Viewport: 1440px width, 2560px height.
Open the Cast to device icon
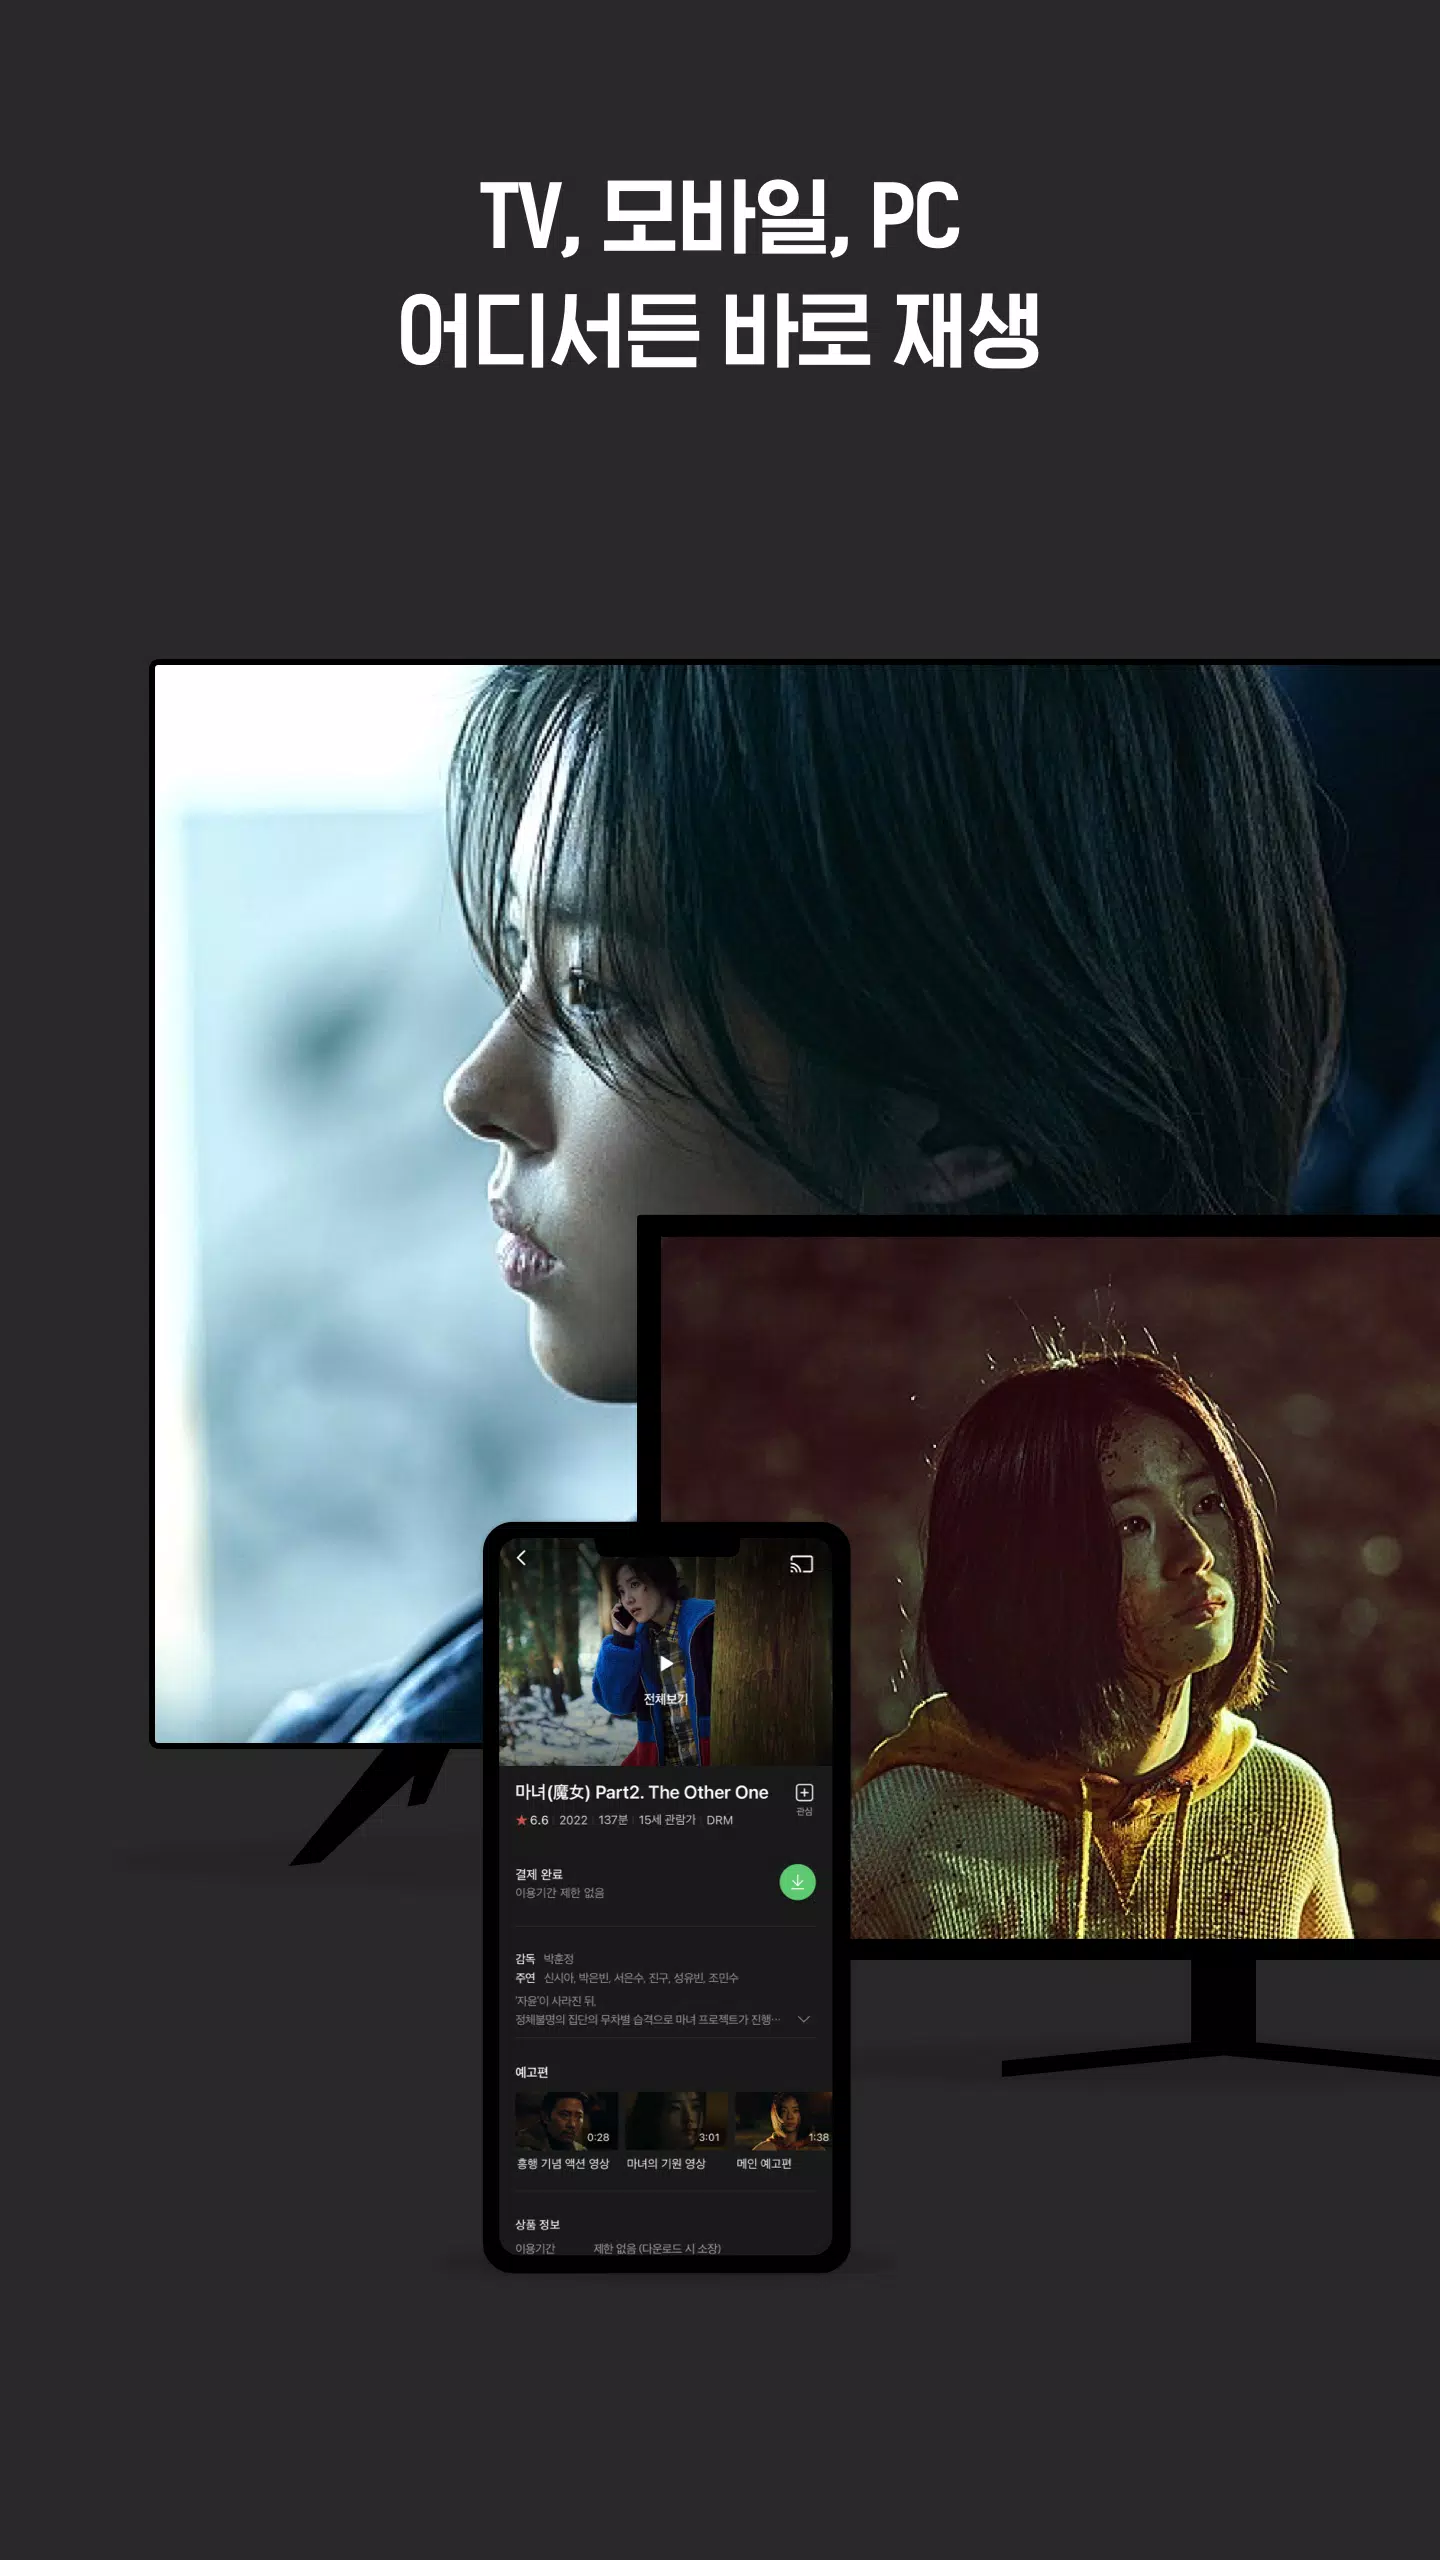[x=801, y=1564]
